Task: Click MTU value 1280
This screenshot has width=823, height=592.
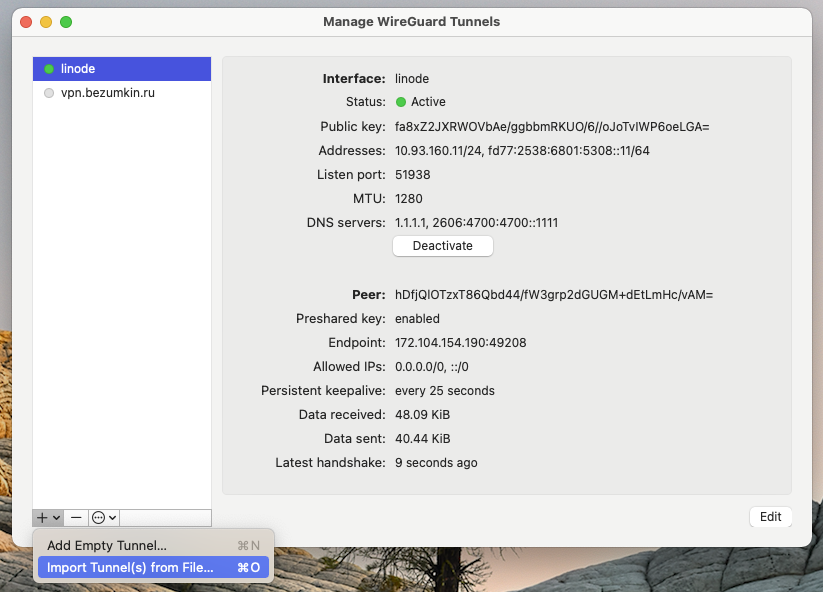Action: click(x=408, y=199)
